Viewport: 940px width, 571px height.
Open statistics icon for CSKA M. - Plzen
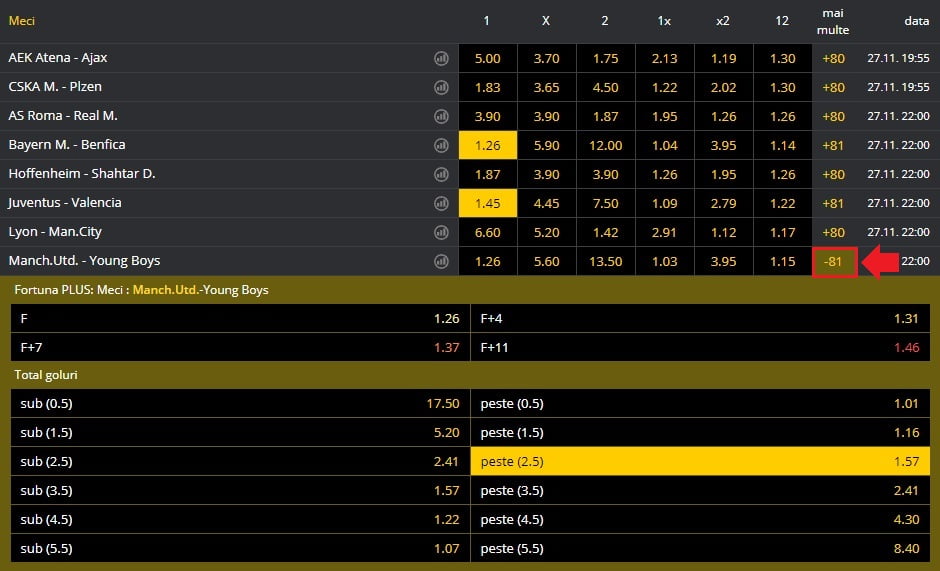(x=441, y=87)
